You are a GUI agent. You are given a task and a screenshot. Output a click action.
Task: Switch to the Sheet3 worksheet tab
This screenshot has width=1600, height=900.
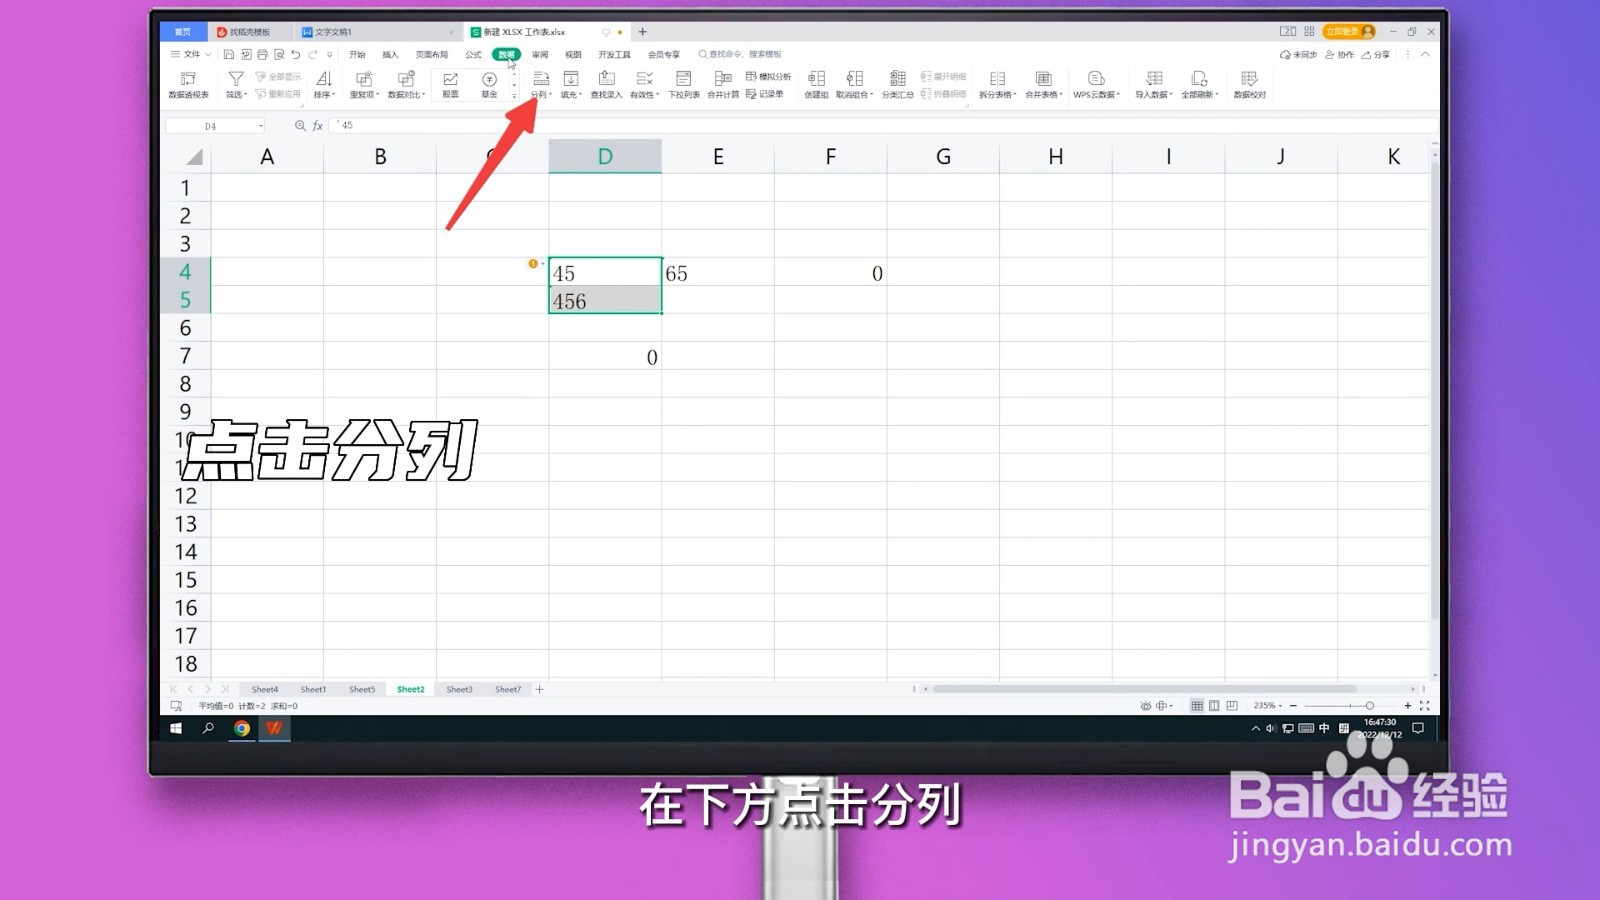459,690
